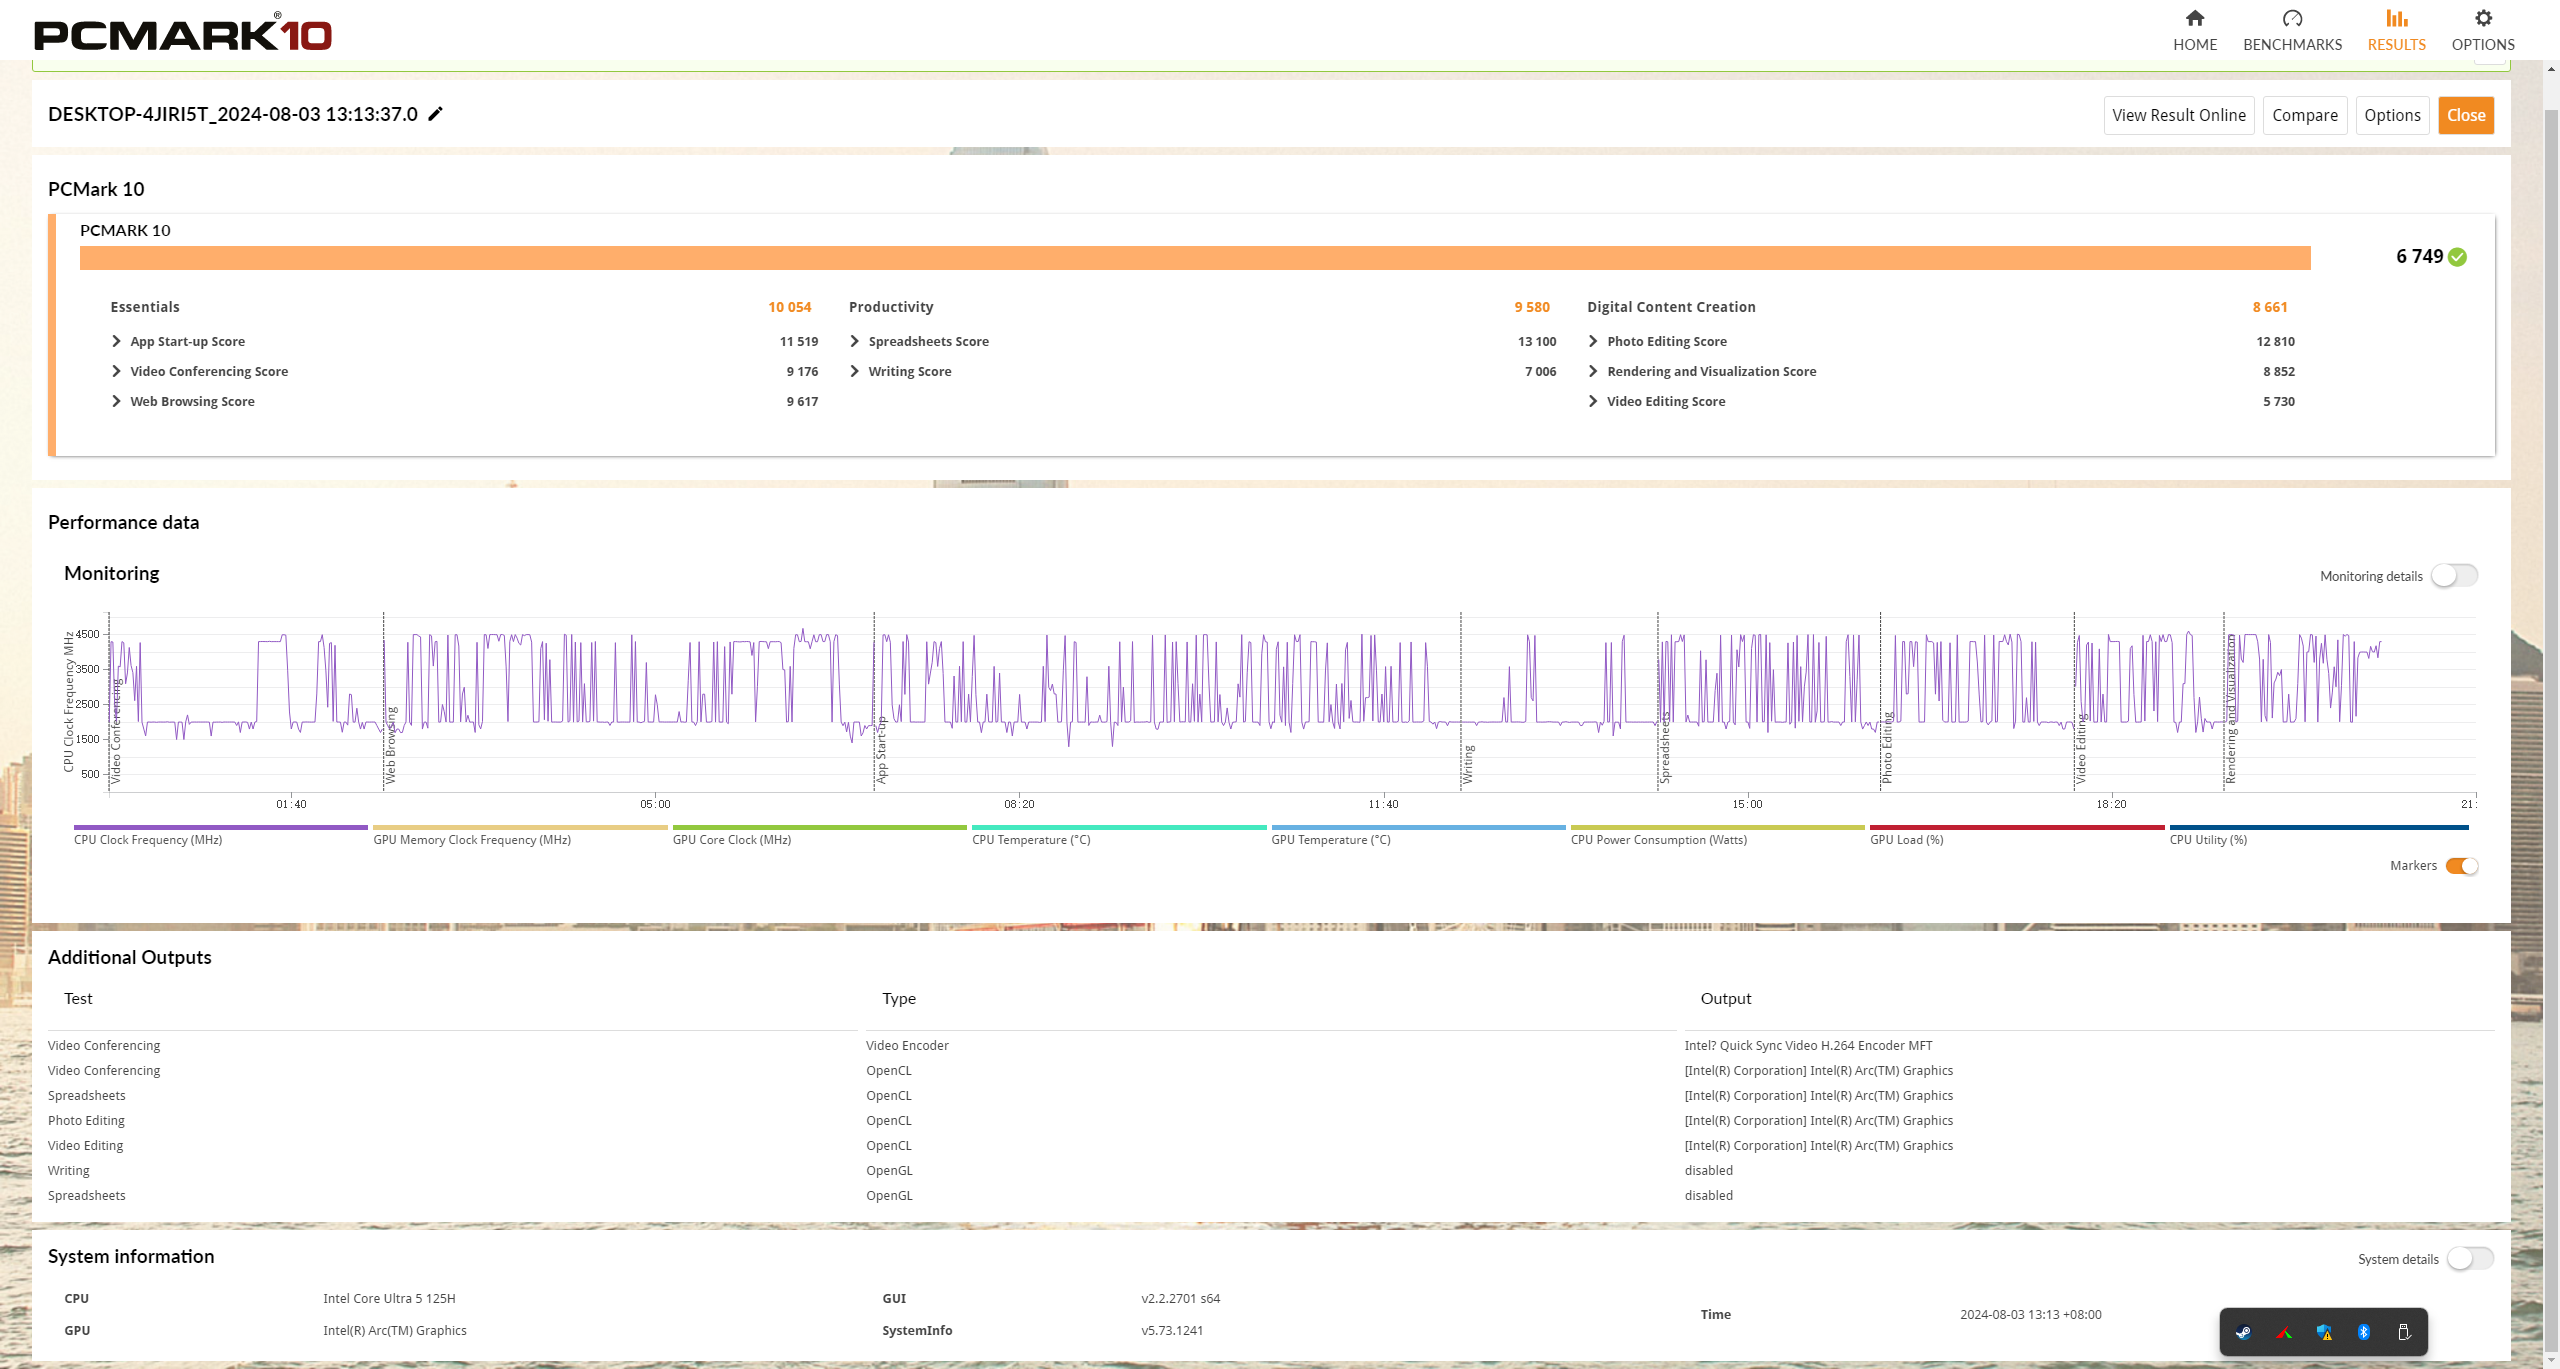
Task: Open the Options gear icon
Action: [x=2483, y=18]
